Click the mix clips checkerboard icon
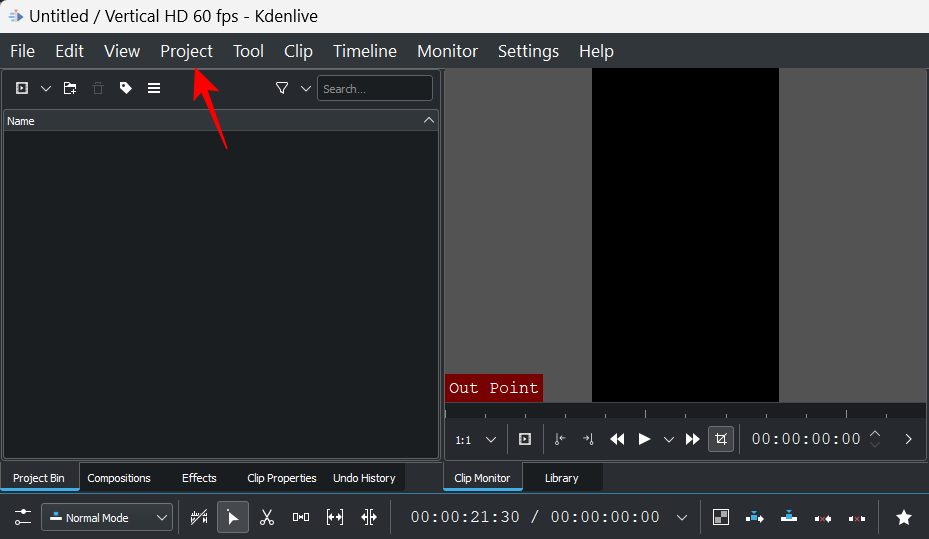 (x=721, y=517)
